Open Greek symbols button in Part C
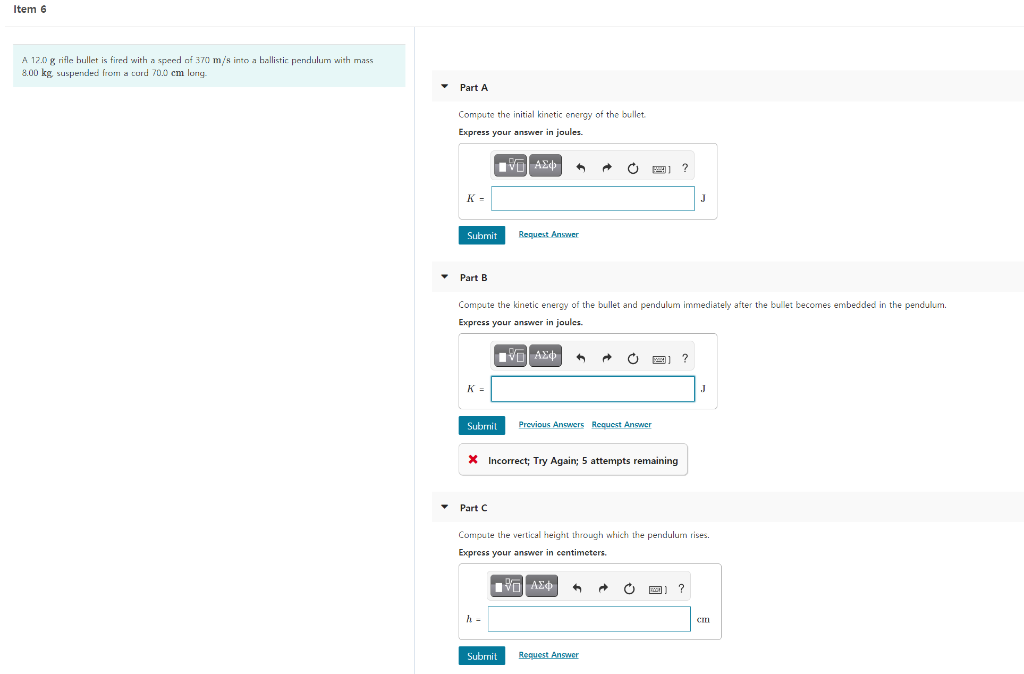Image resolution: width=1024 pixels, height=674 pixels. (x=541, y=586)
